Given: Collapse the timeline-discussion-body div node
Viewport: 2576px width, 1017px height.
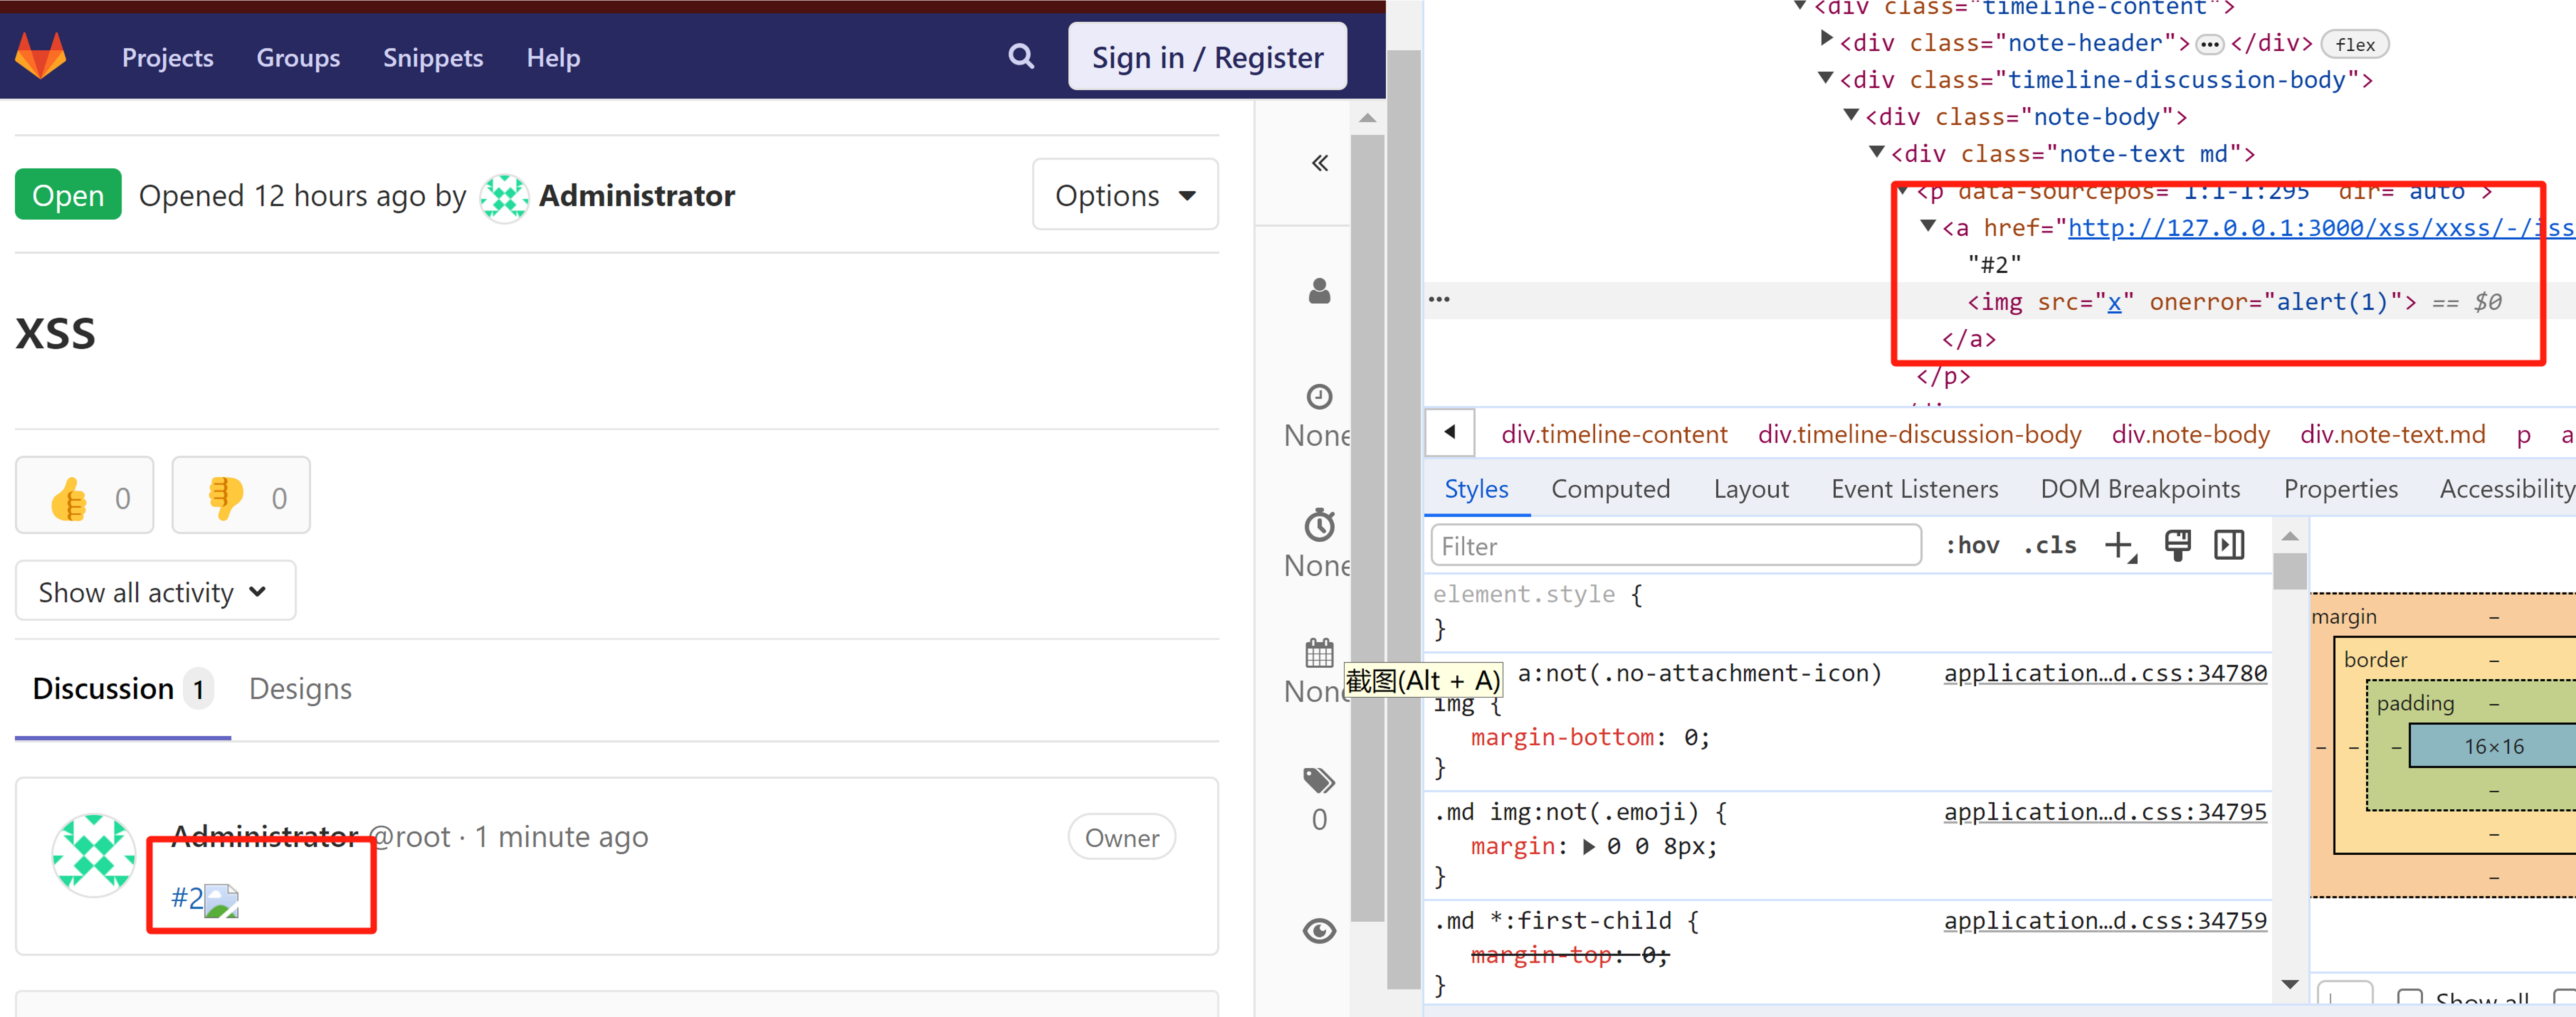Looking at the screenshot, I should coord(1825,78).
